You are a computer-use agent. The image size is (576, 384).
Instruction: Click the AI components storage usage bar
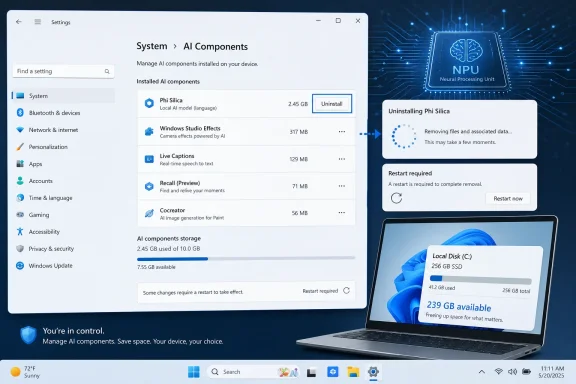[246, 259]
